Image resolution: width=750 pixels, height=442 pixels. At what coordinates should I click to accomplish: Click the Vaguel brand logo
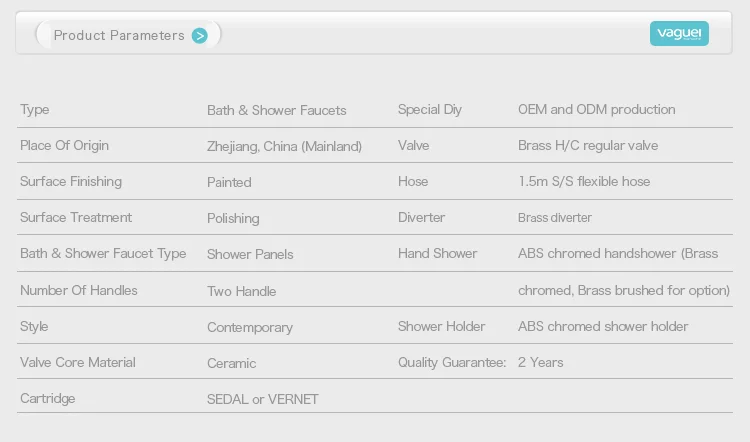tap(679, 34)
